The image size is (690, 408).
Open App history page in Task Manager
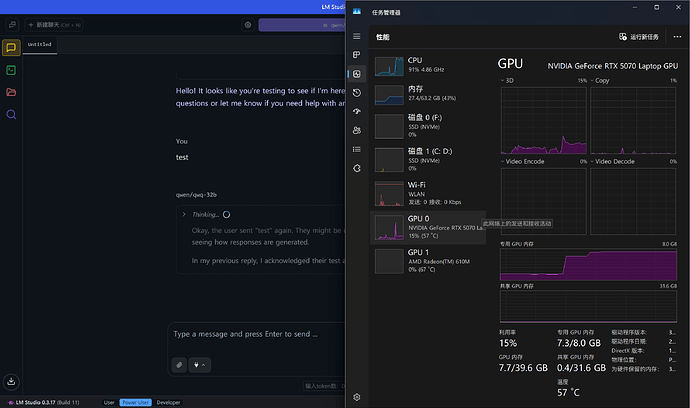point(357,93)
